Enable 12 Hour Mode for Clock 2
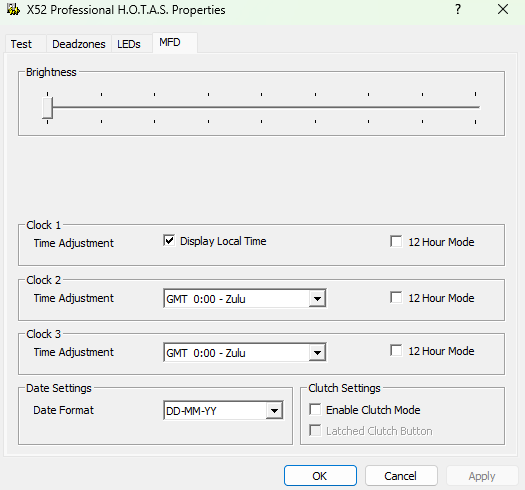Screen dimensions: 525x490 [x=396, y=297]
